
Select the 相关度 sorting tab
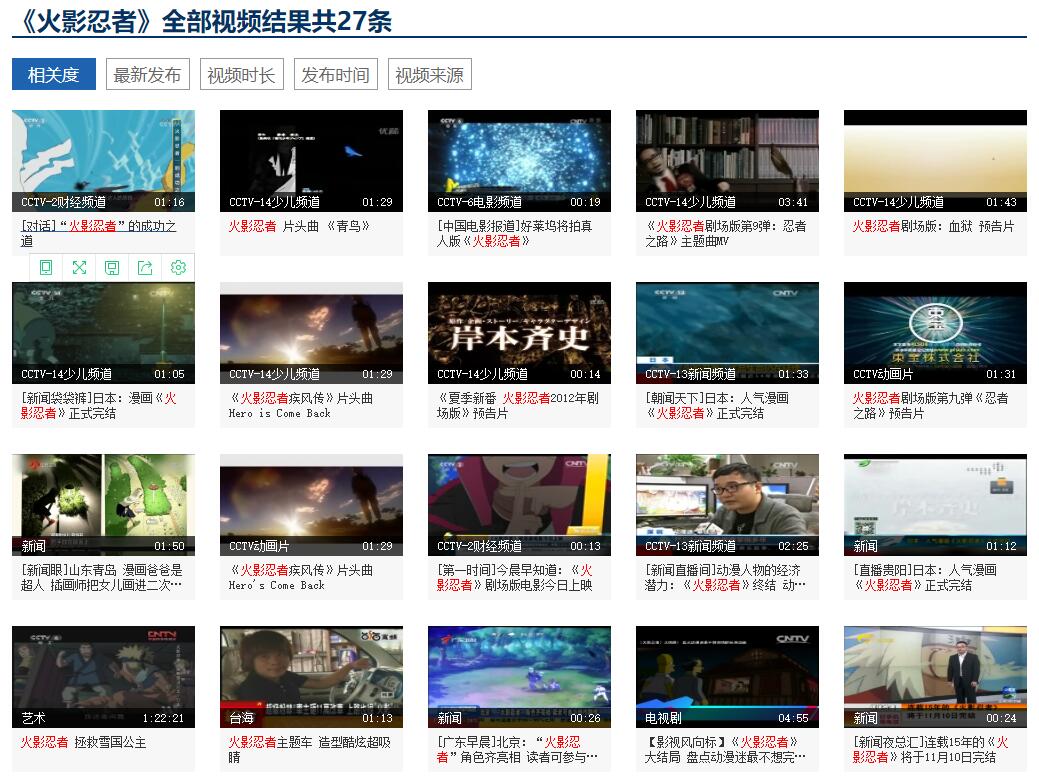pyautogui.click(x=53, y=74)
